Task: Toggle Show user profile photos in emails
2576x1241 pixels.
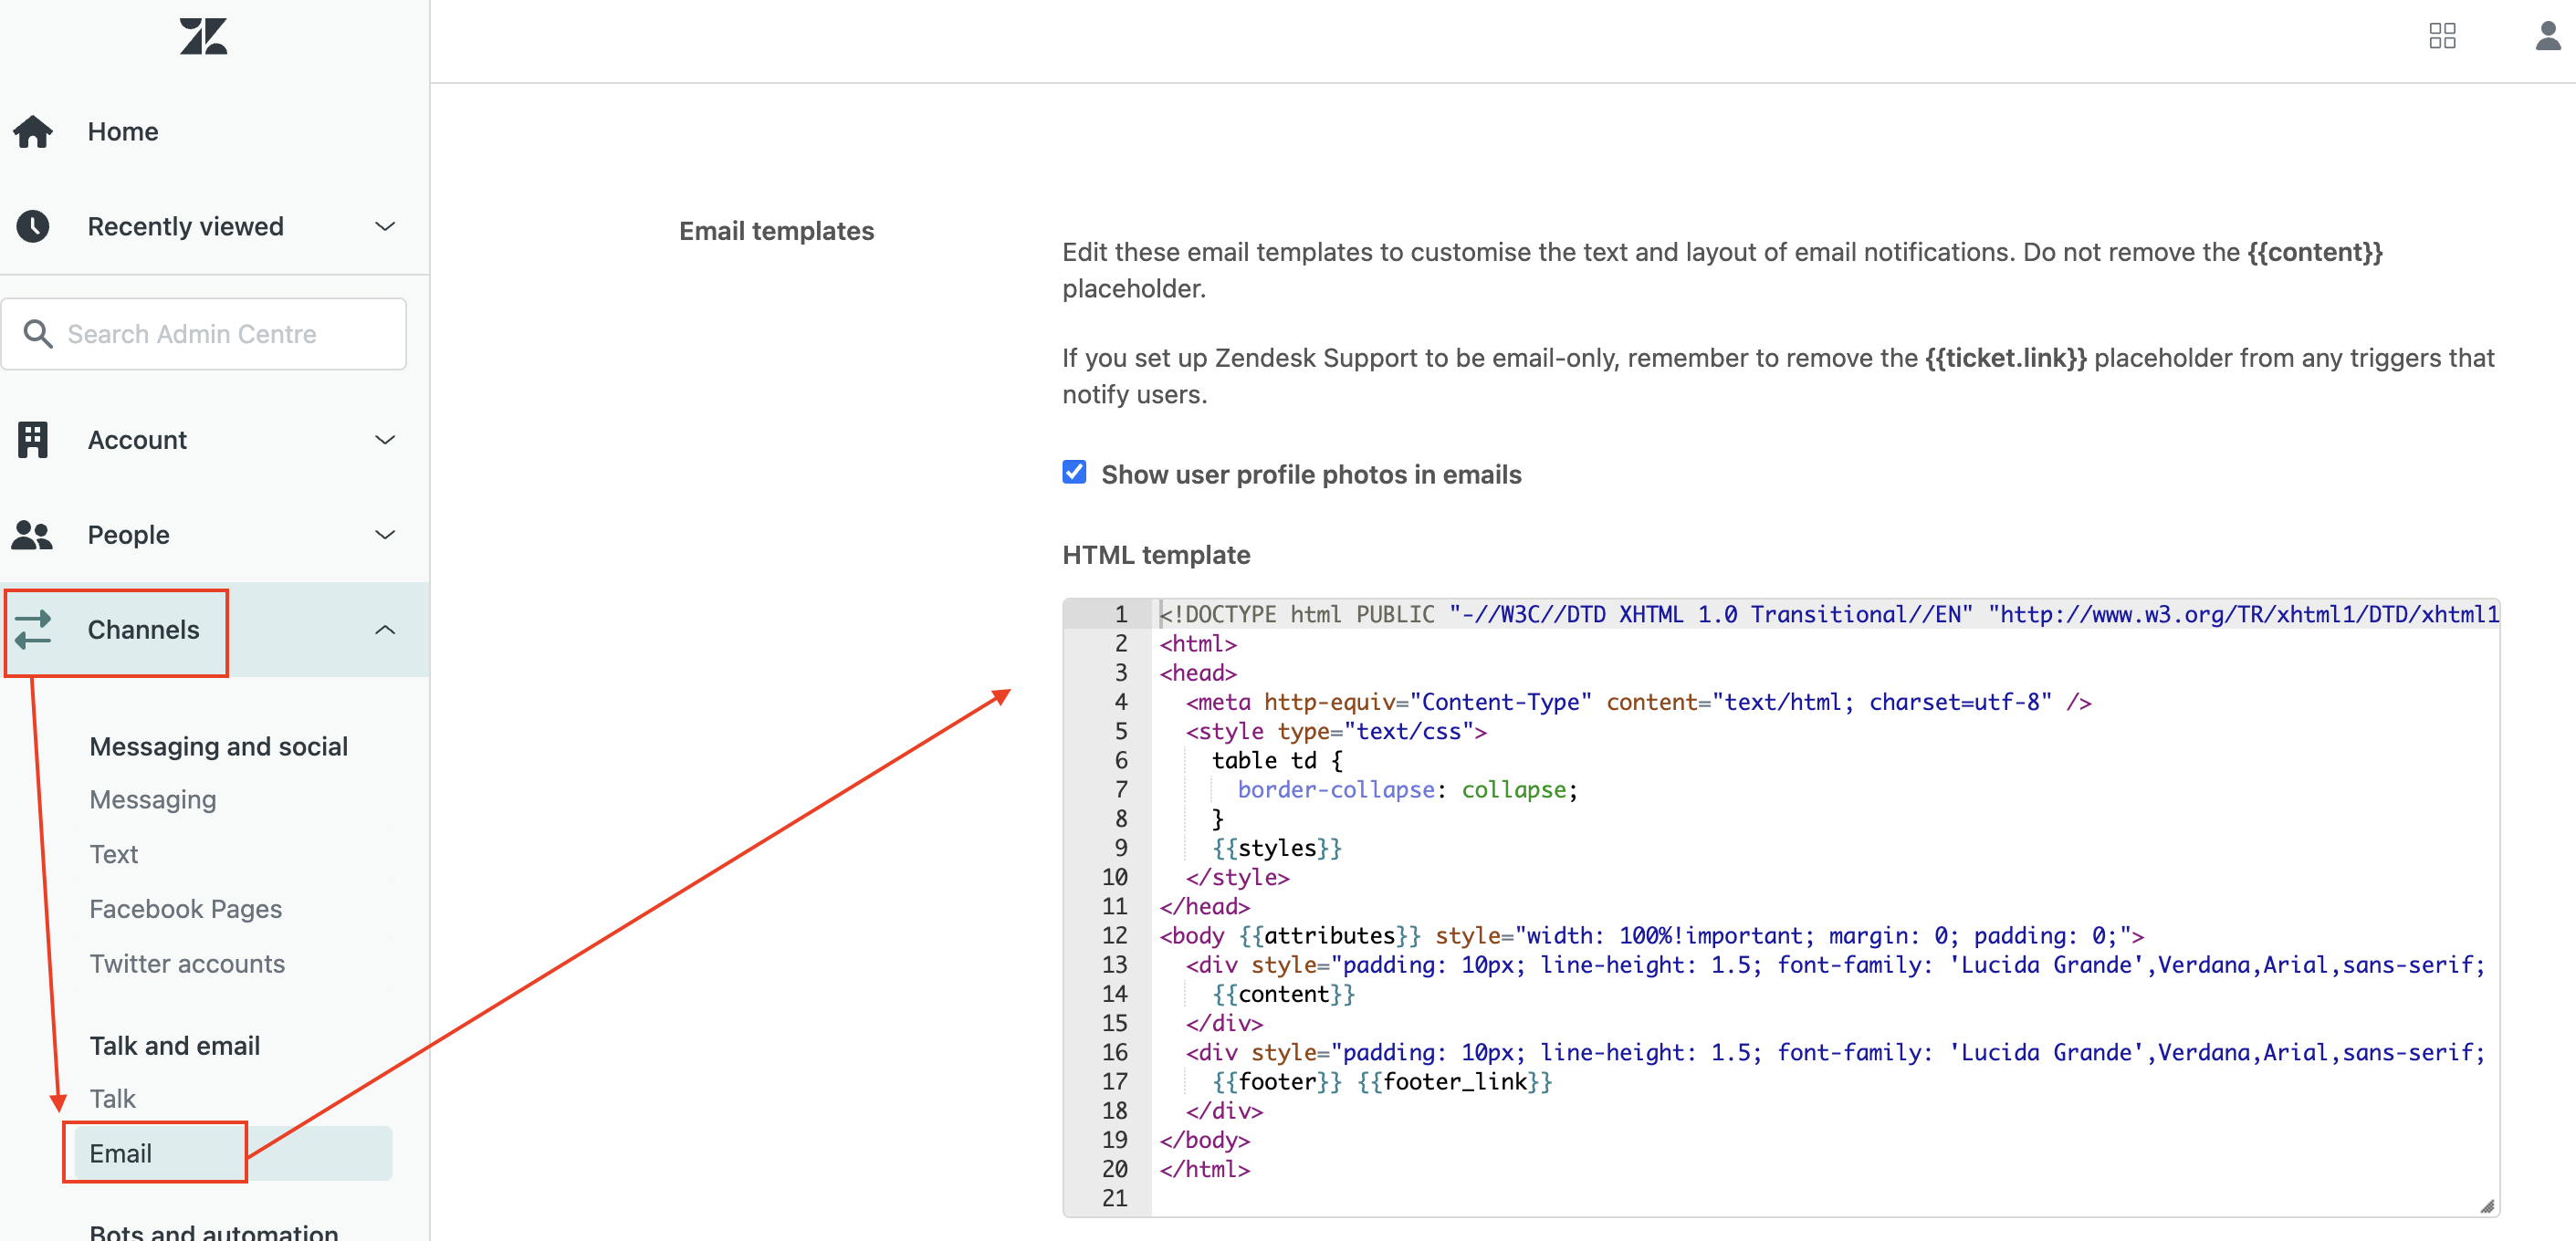Action: (x=1074, y=472)
